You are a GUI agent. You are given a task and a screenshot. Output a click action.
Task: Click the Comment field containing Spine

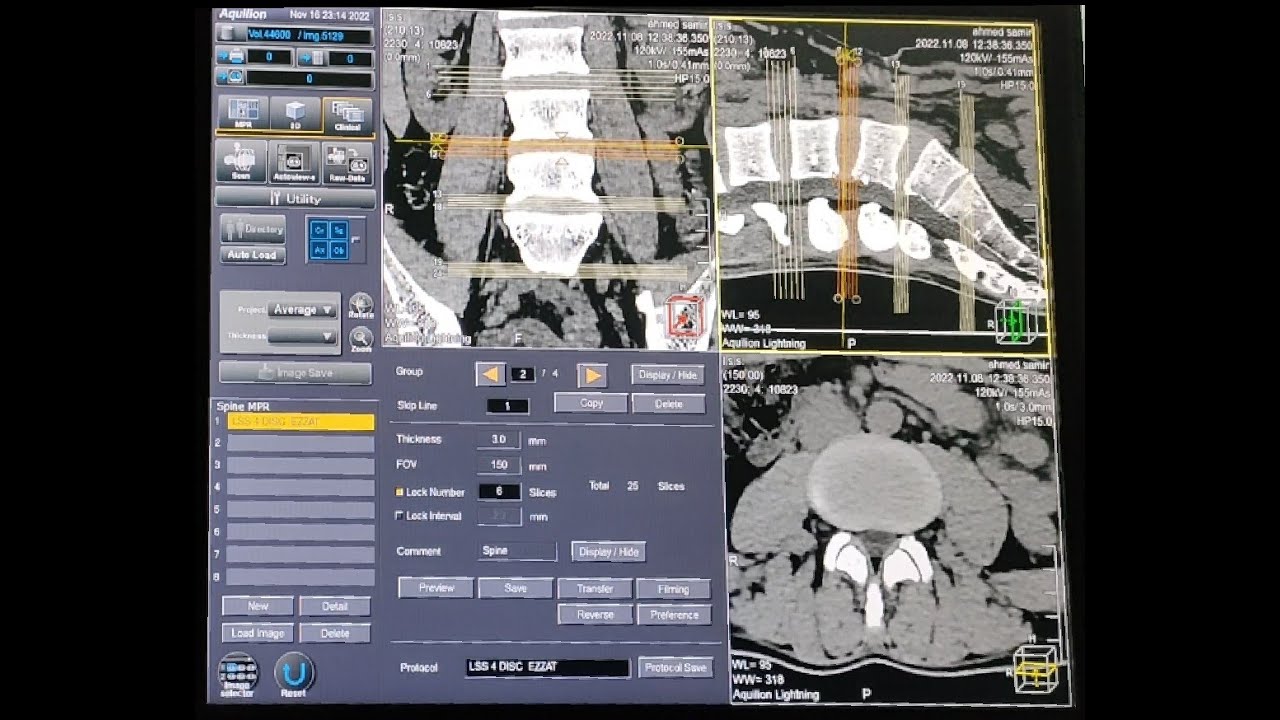coord(517,551)
